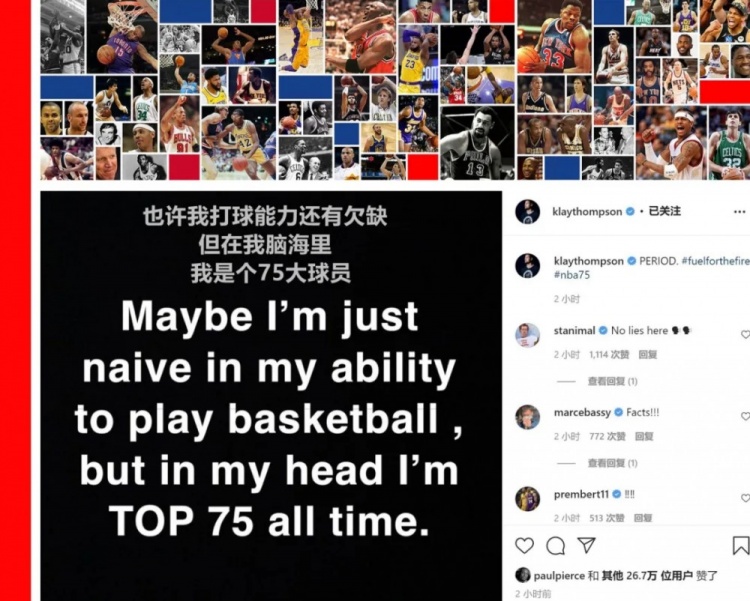
Task: Open prembert11's profile avatar
Action: [x=528, y=499]
